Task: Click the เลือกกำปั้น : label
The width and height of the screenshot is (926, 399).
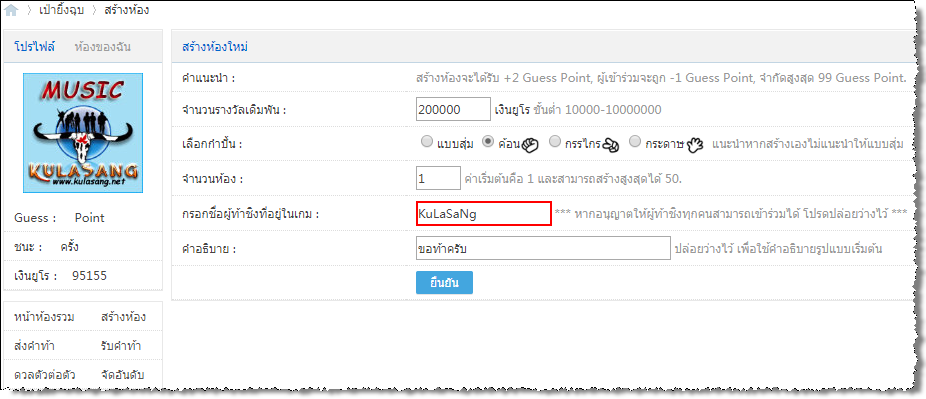Action: [213, 144]
